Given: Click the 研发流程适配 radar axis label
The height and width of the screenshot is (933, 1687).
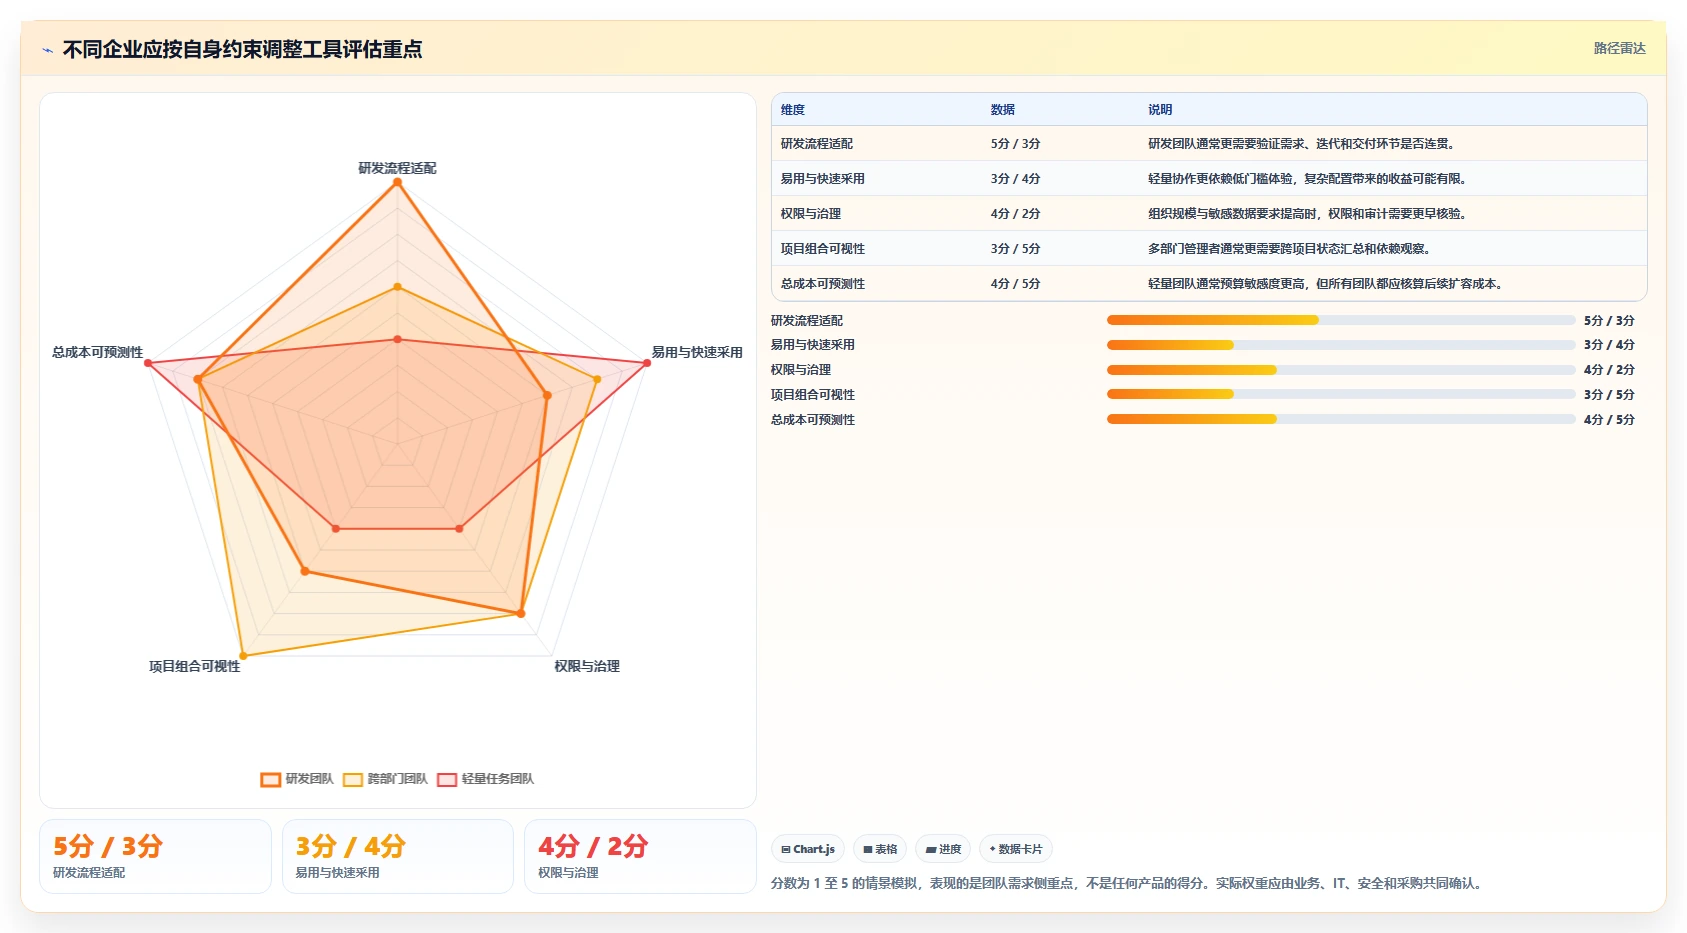Looking at the screenshot, I should click(x=397, y=168).
